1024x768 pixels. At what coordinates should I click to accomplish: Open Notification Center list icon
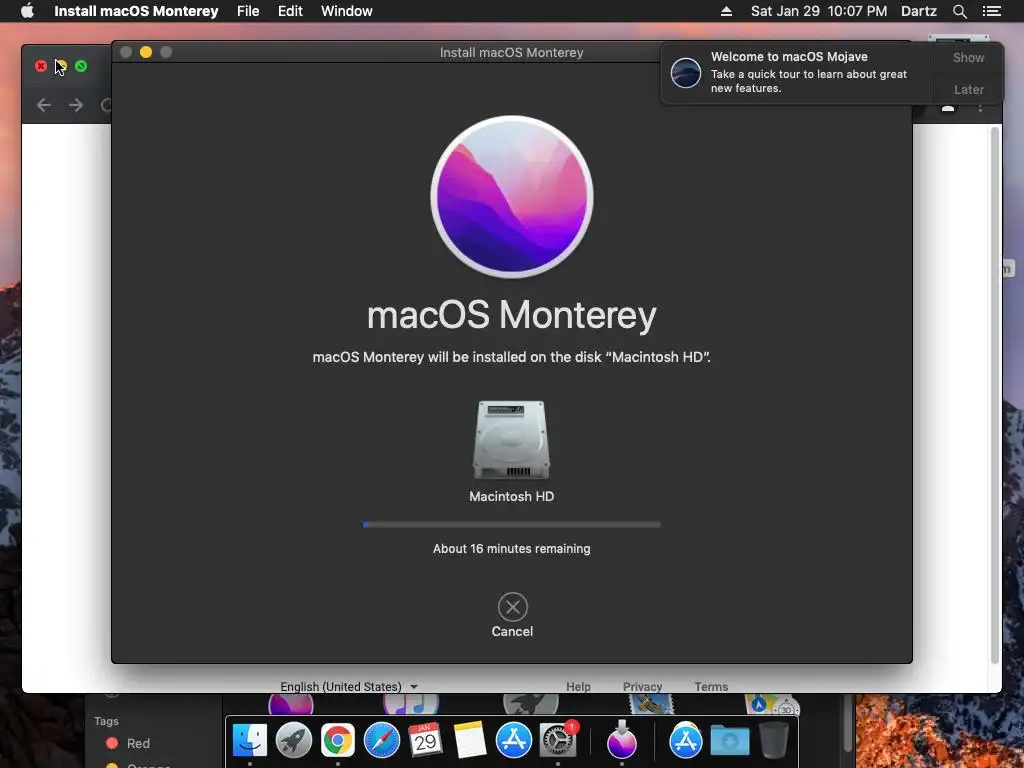tap(991, 11)
